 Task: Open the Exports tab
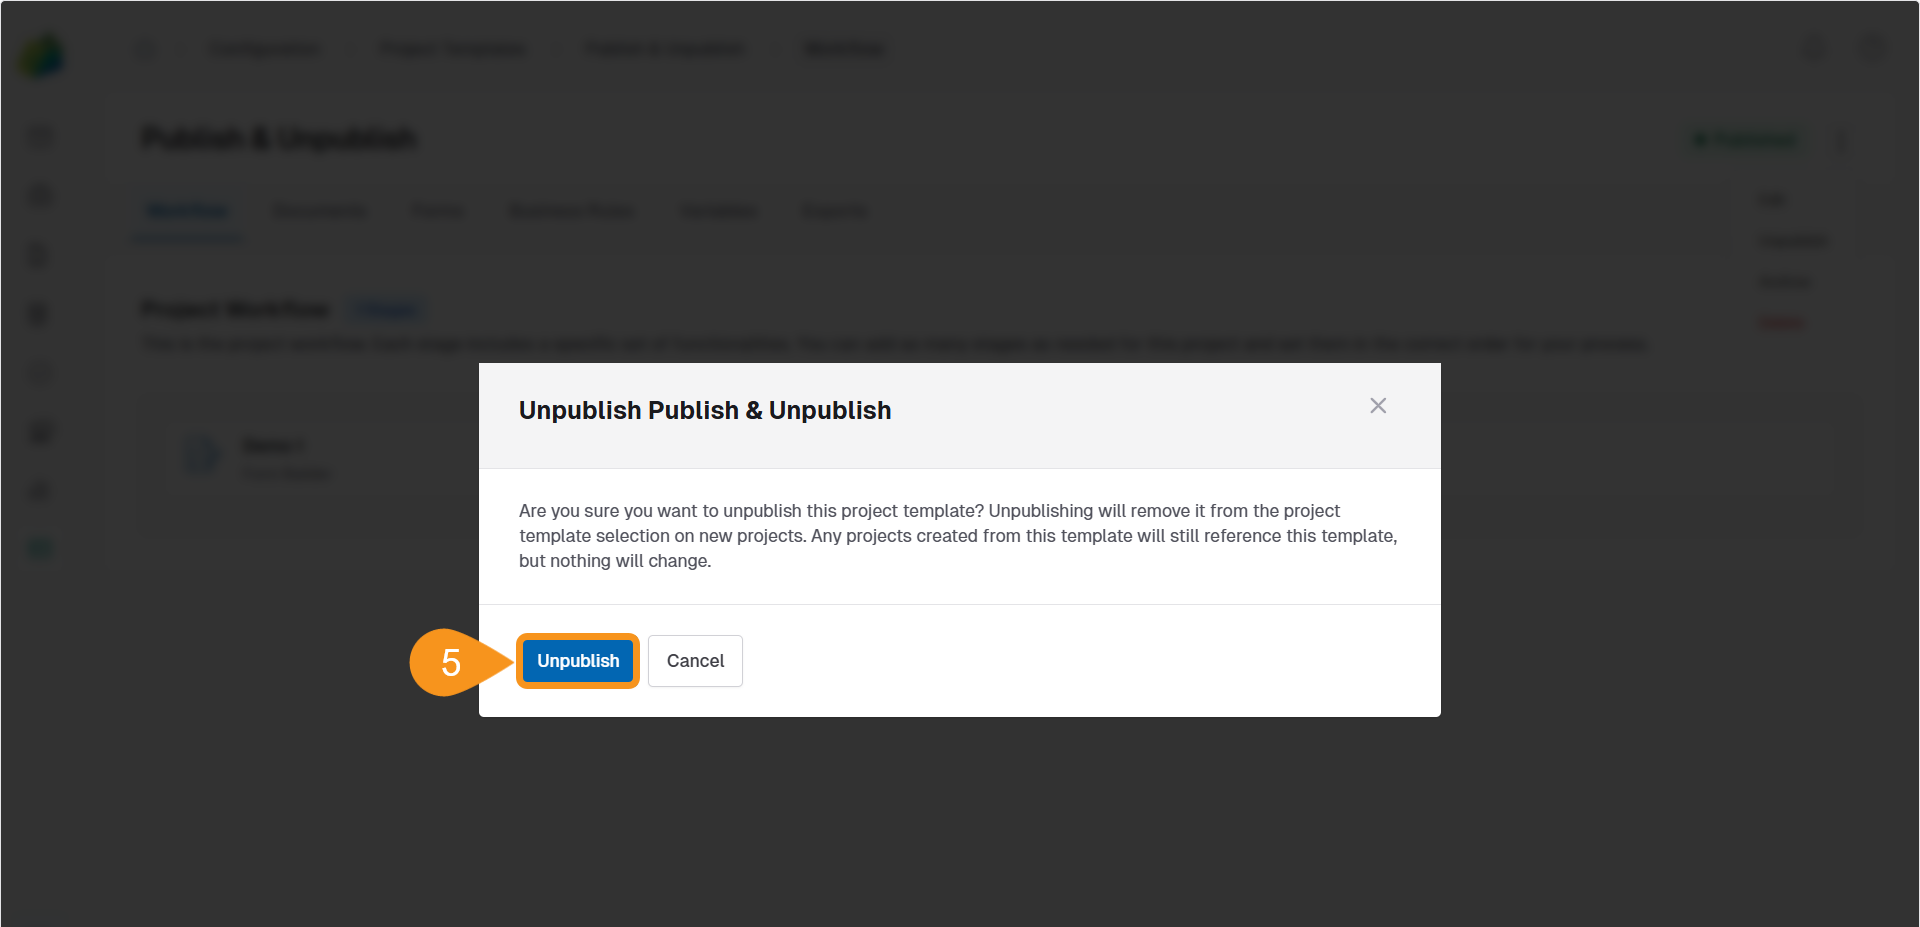(834, 211)
